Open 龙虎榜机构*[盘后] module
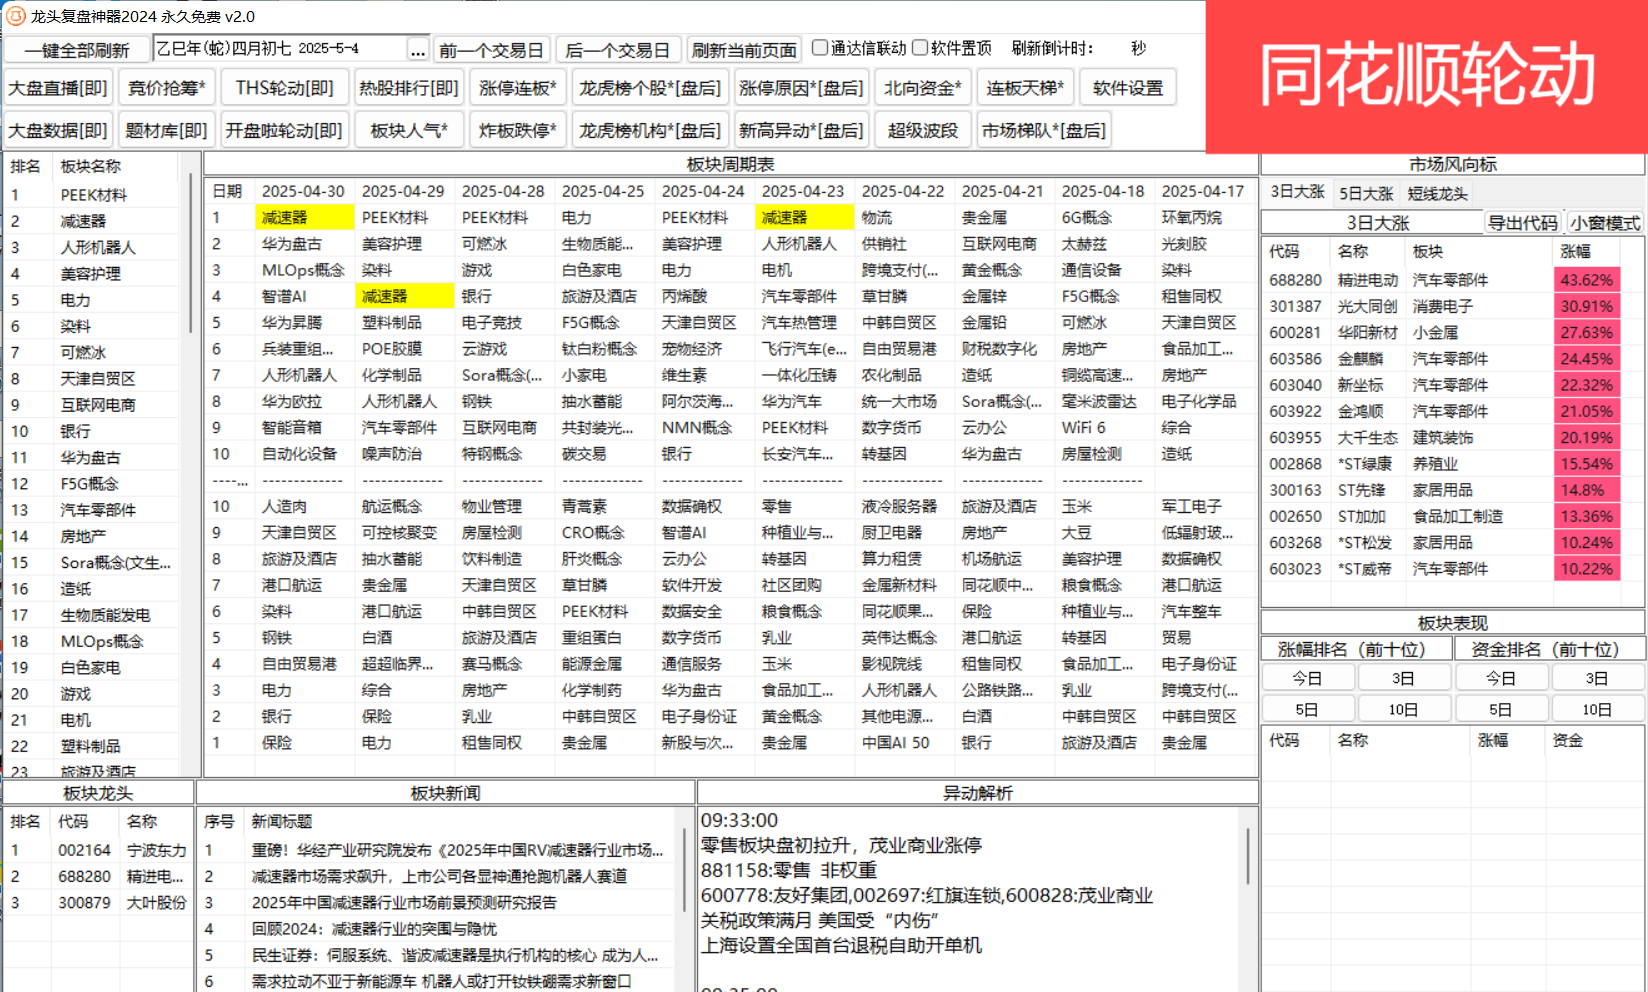The image size is (1648, 992). click(x=650, y=130)
